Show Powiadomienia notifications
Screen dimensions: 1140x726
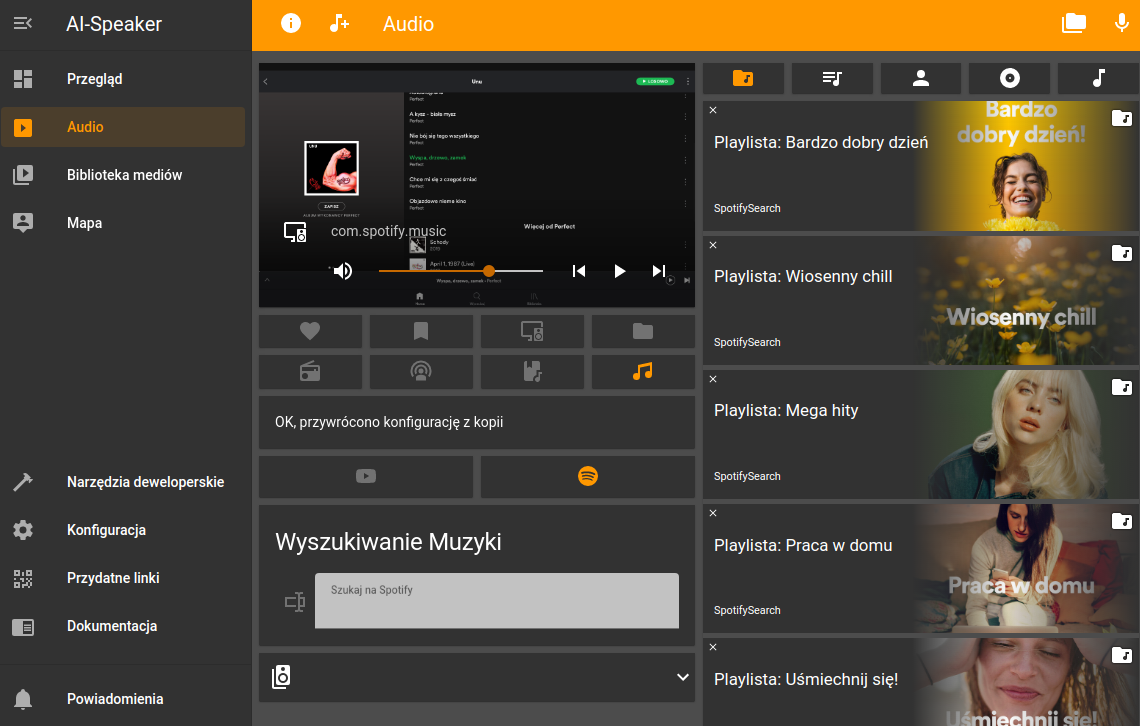(123, 698)
